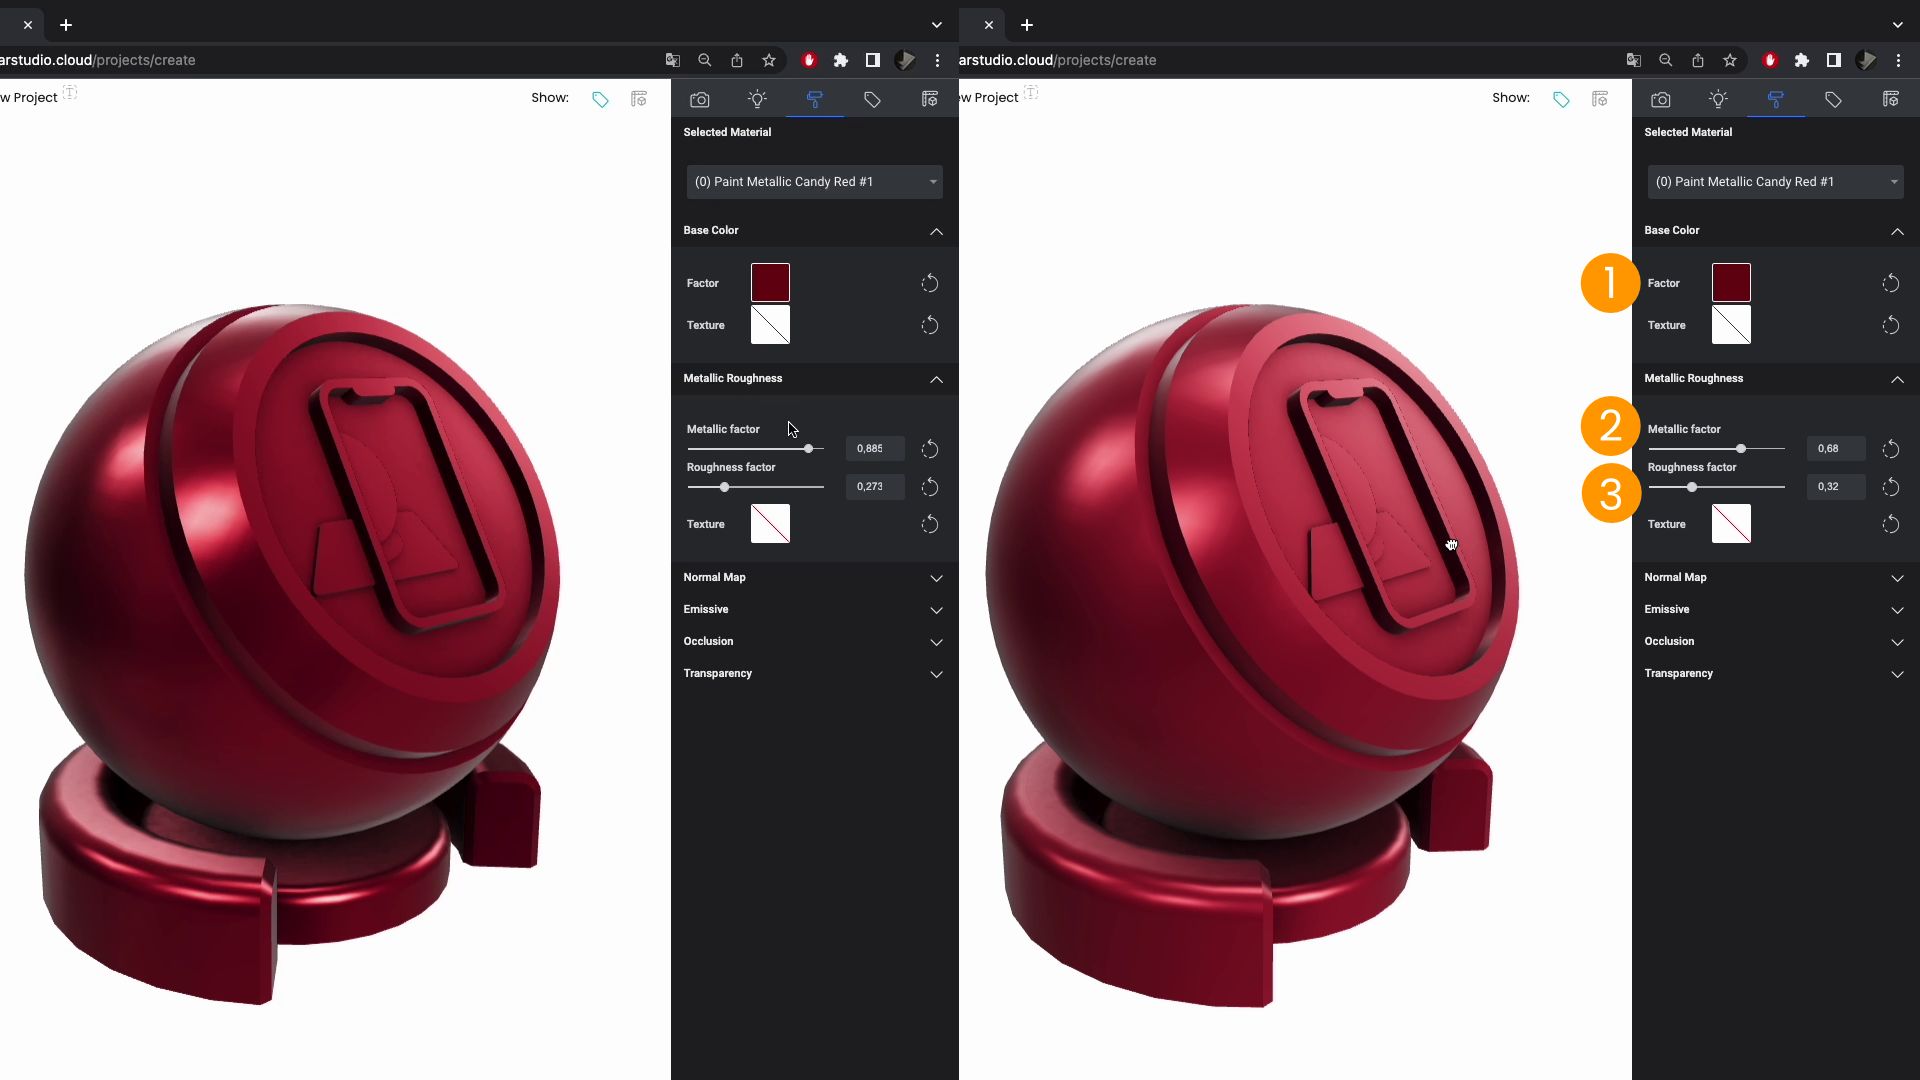
Task: Select the camera capture tool
Action: pyautogui.click(x=700, y=99)
